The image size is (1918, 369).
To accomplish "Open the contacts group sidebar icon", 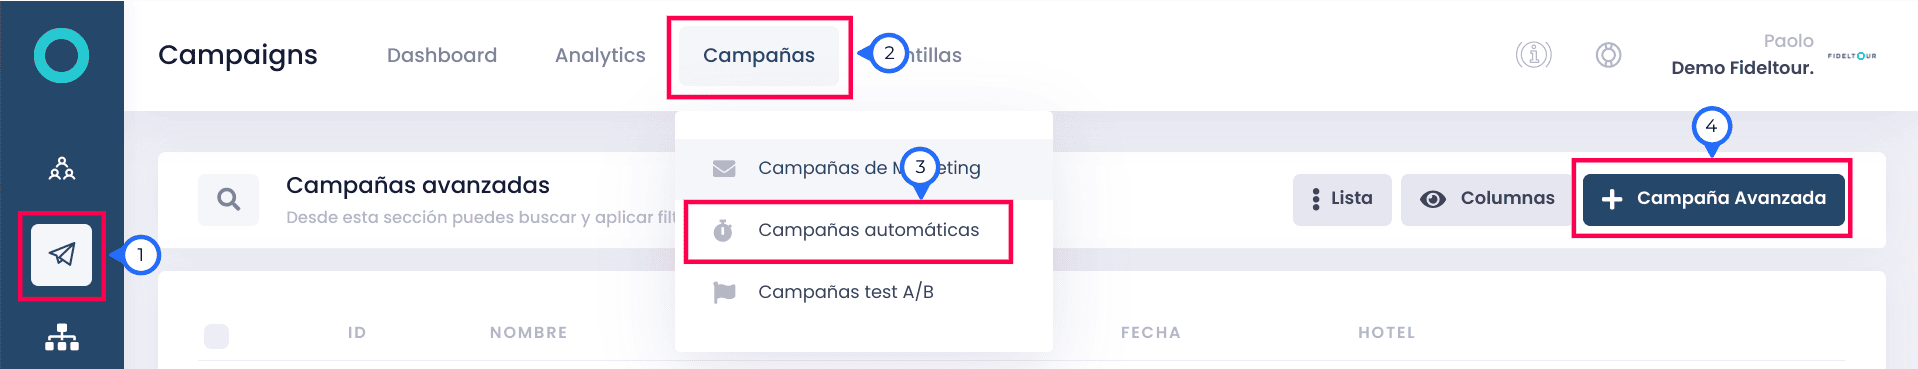I will tap(62, 168).
